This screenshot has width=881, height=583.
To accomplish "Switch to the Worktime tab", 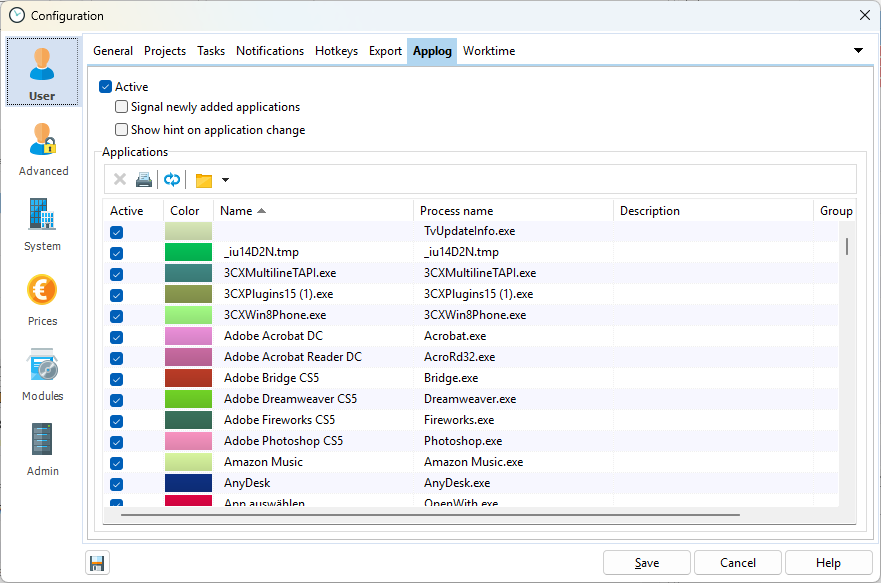I will 489,51.
